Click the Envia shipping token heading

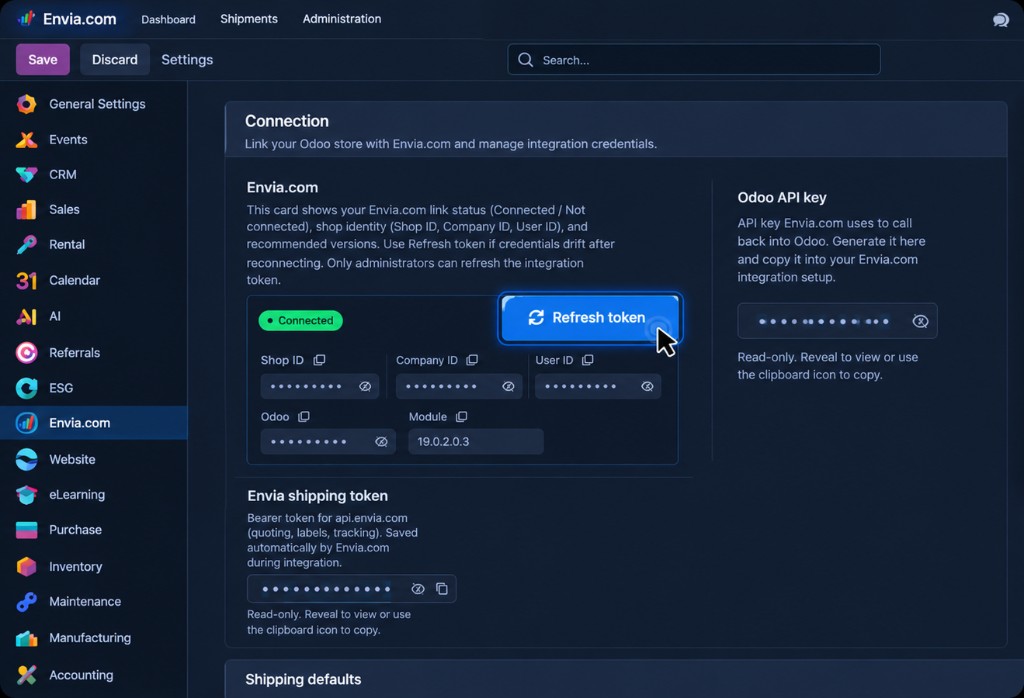click(x=317, y=496)
